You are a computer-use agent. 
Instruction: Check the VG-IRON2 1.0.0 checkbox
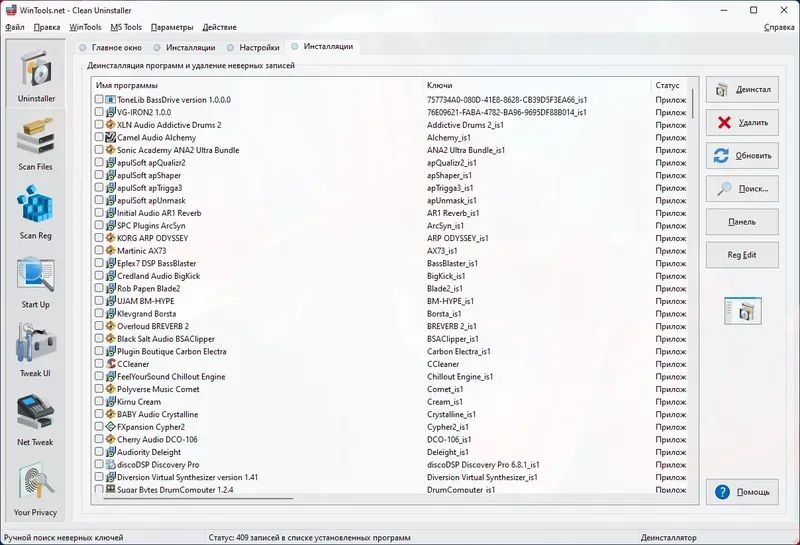99,112
